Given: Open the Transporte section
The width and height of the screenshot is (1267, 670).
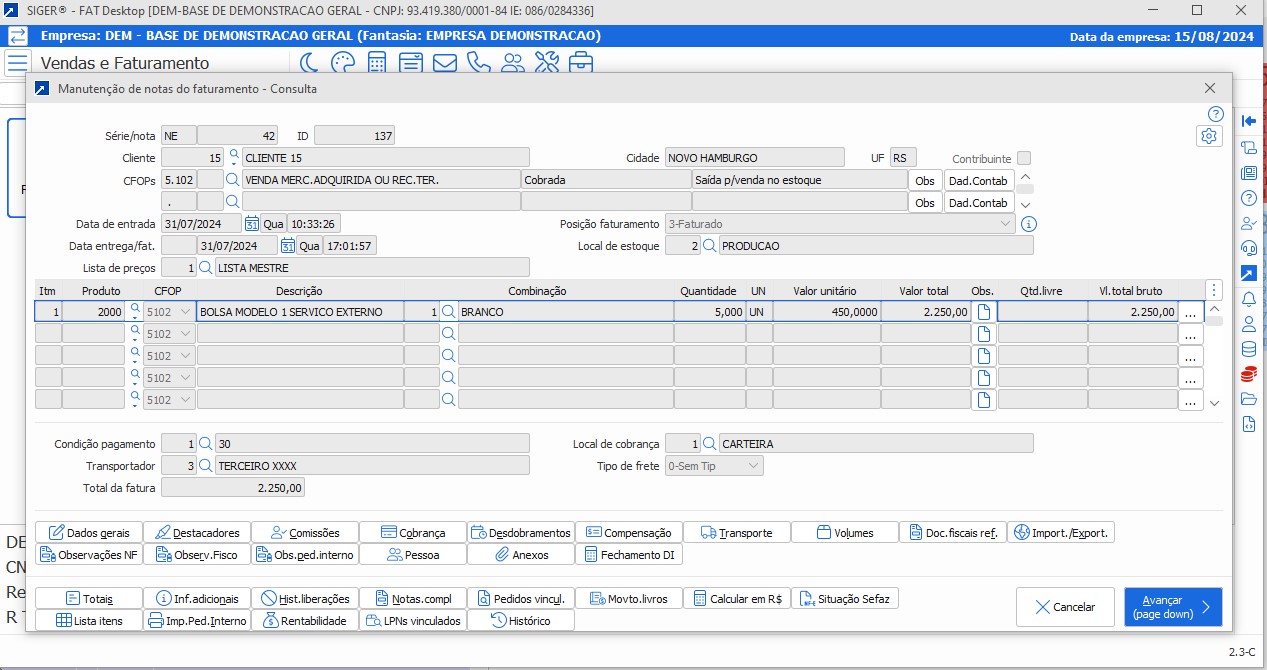Looking at the screenshot, I should click(736, 532).
